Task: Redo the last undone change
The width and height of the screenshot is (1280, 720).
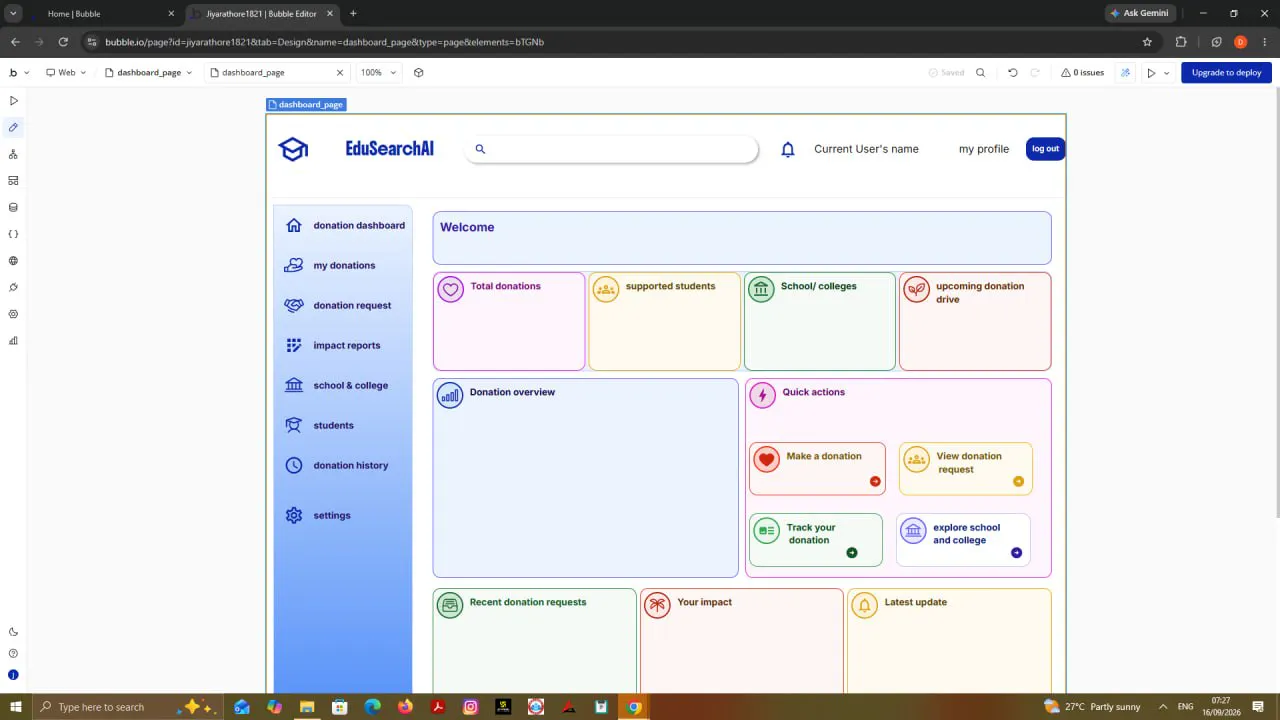Action: click(1035, 73)
